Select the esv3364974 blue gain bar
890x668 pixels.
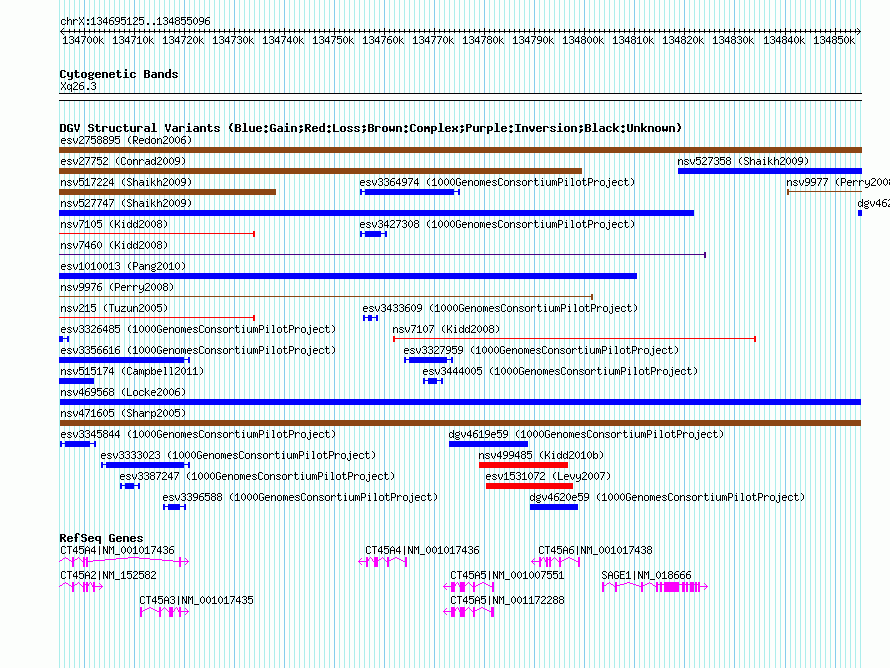409,192
